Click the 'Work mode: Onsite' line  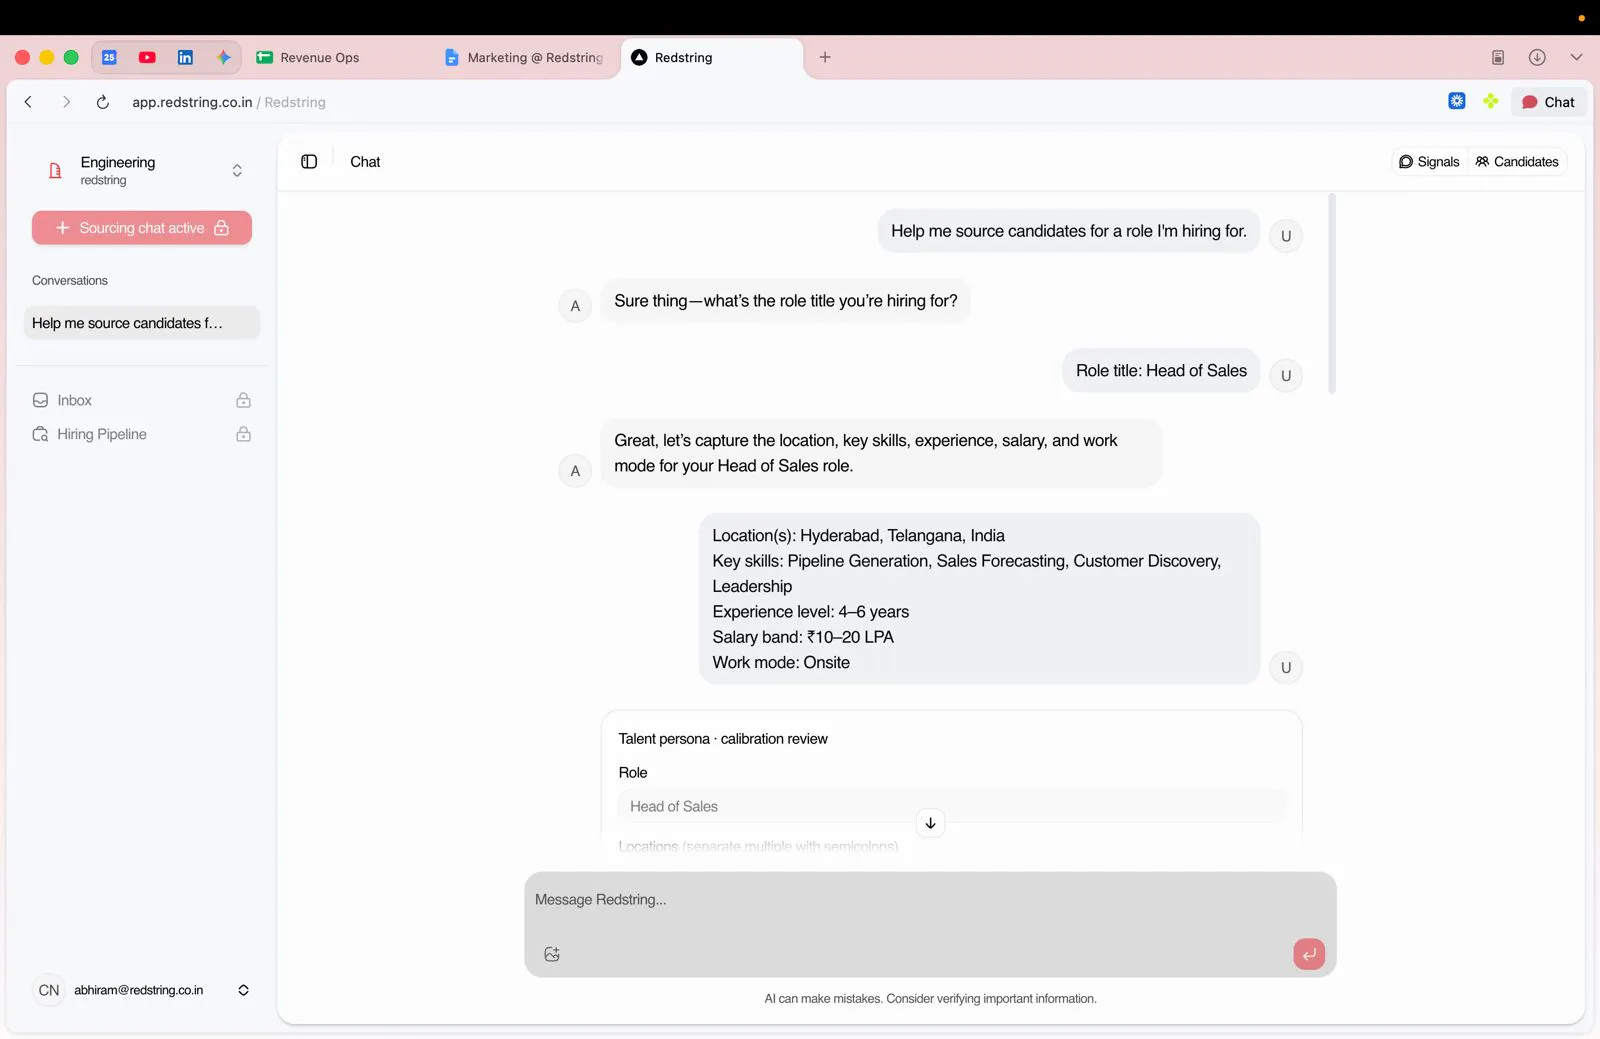click(781, 662)
